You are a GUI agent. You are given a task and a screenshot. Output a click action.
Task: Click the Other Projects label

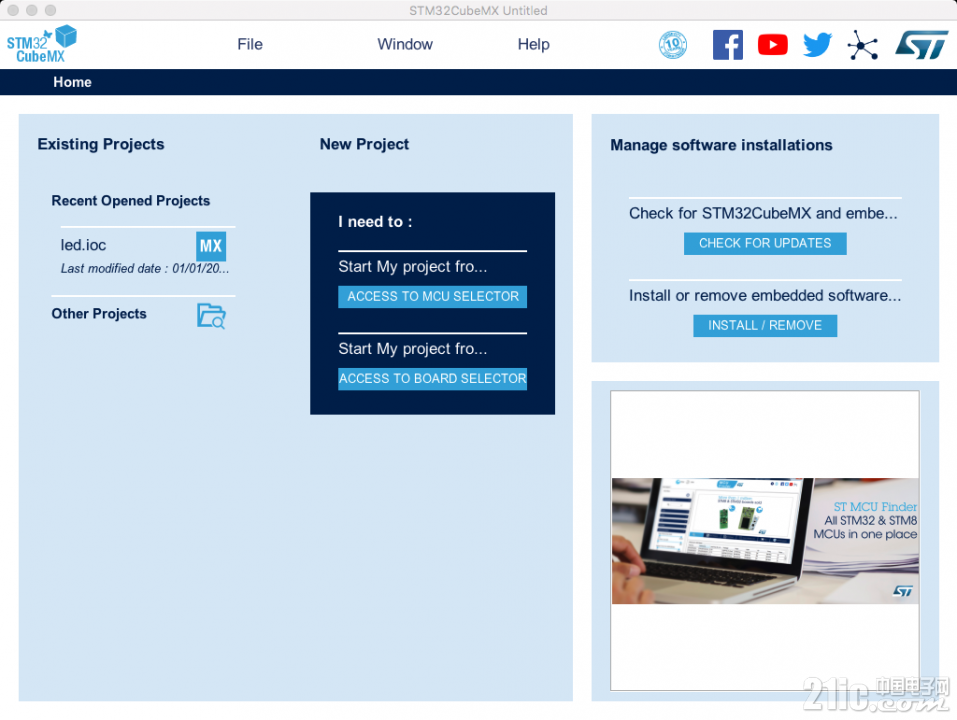pos(99,314)
